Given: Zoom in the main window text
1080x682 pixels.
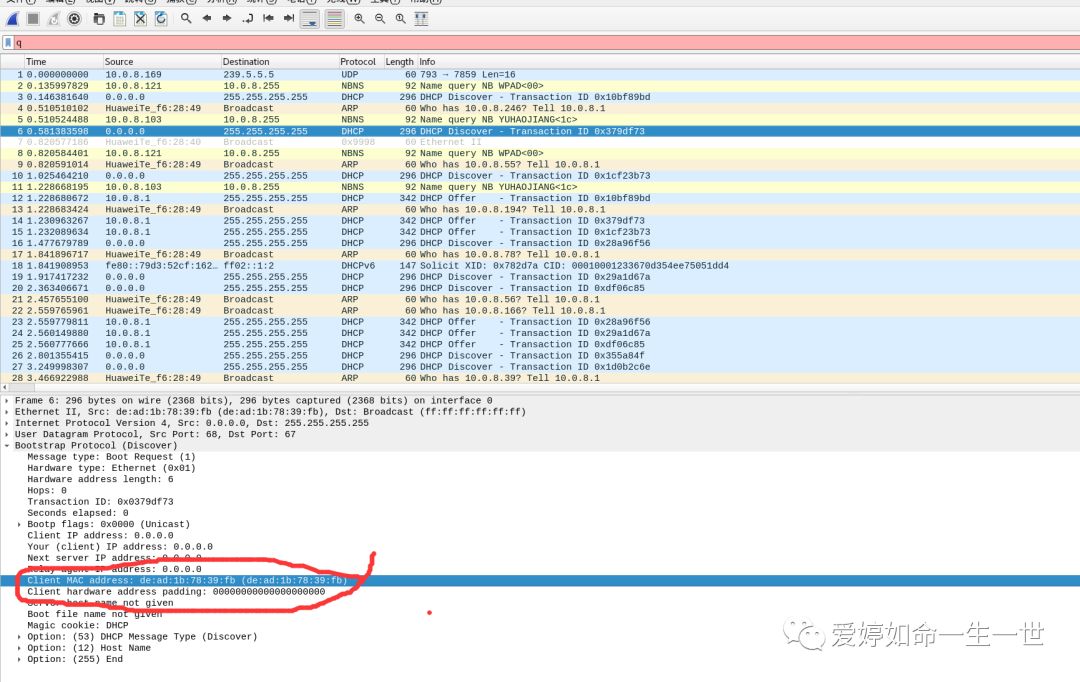Looking at the screenshot, I should tap(360, 19).
